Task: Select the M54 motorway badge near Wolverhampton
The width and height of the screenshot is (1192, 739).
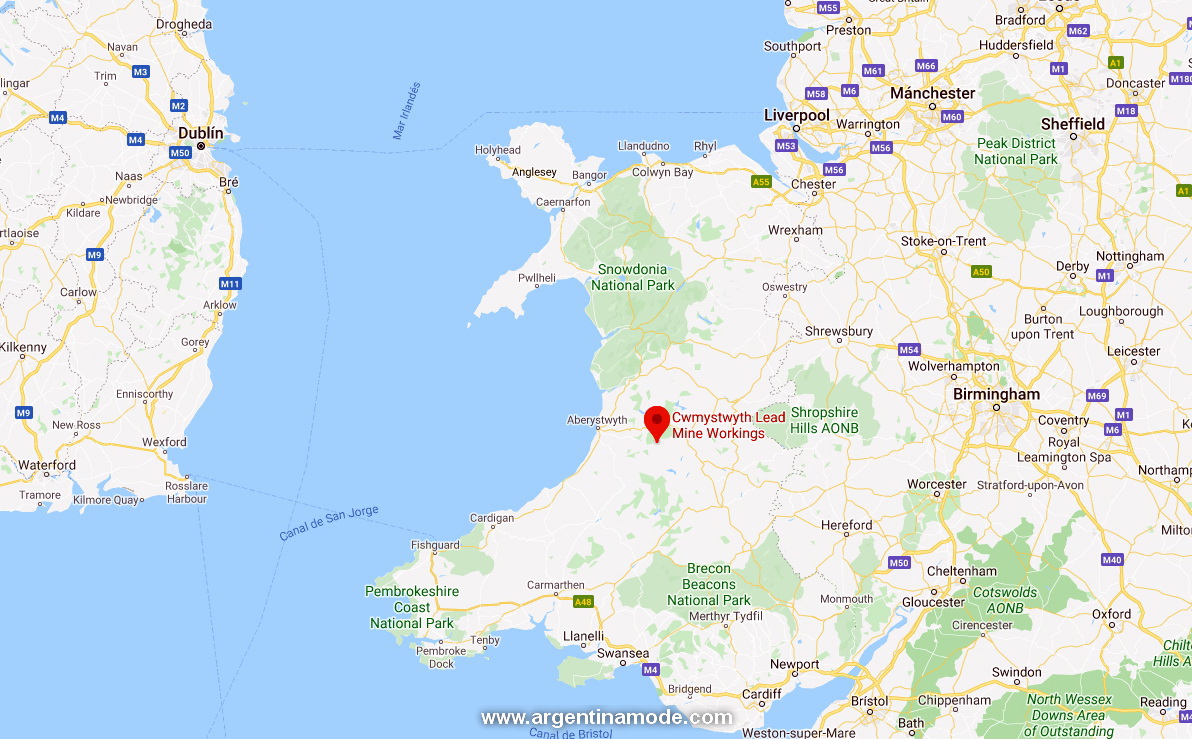Action: tap(909, 350)
